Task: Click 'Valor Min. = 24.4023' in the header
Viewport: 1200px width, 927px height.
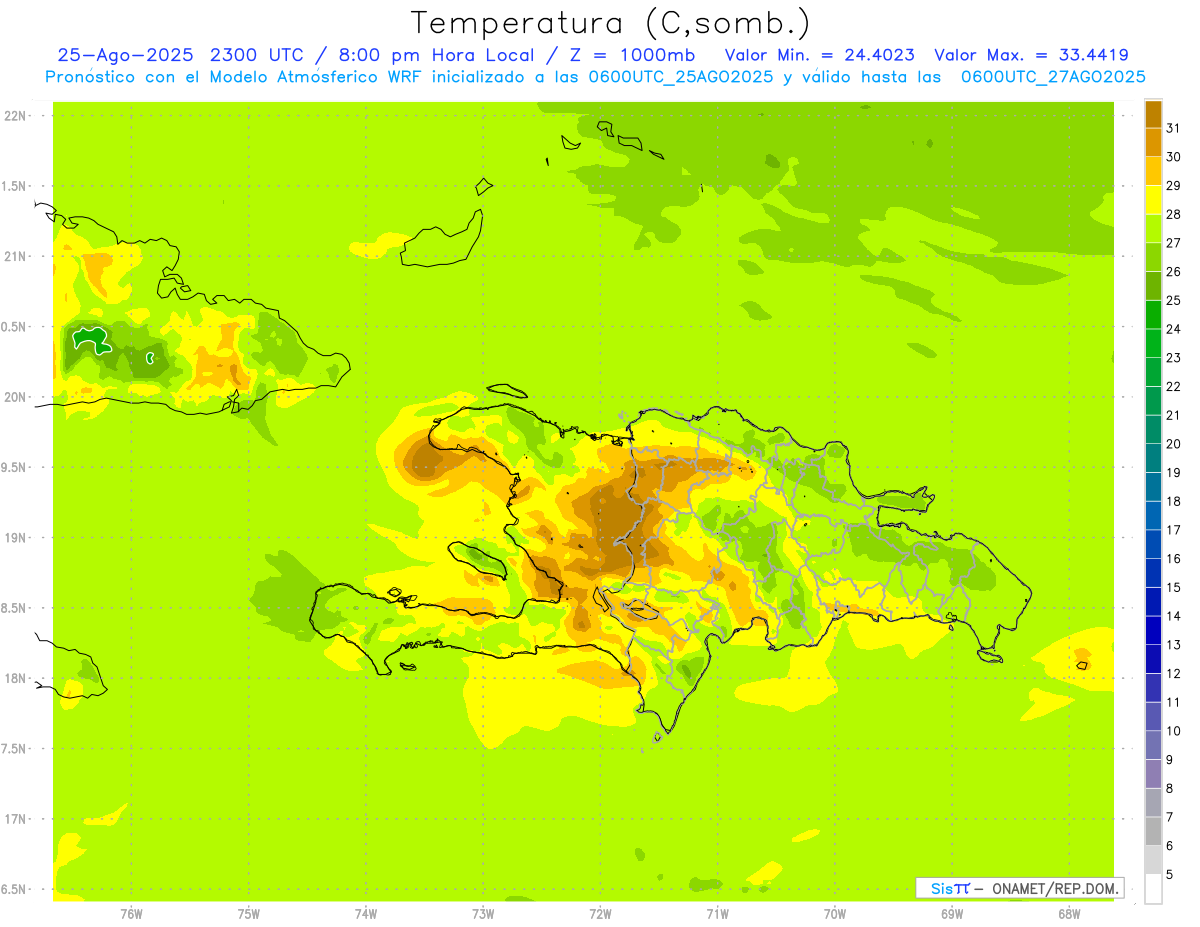Action: (819, 55)
